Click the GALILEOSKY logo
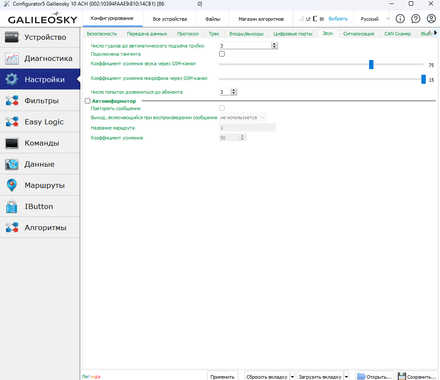 coord(42,19)
